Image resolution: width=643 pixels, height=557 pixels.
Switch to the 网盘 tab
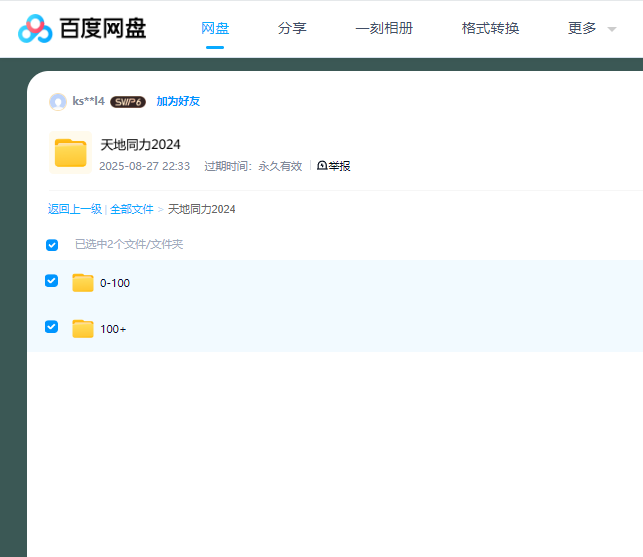[215, 28]
